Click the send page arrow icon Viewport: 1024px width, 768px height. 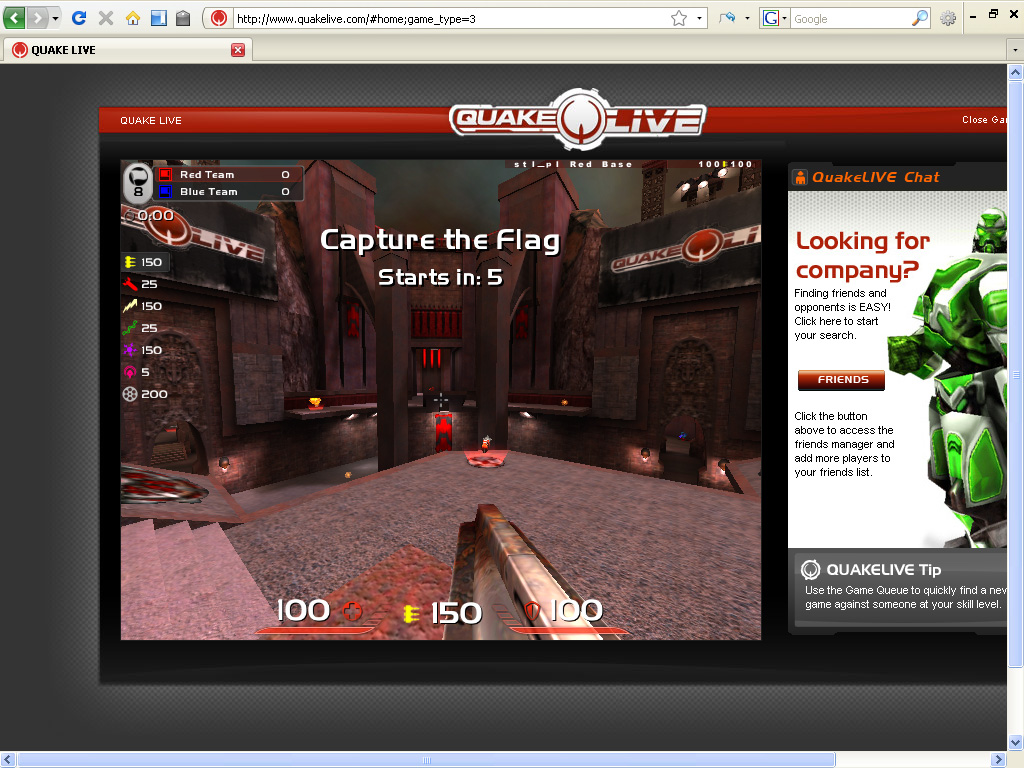coord(728,18)
